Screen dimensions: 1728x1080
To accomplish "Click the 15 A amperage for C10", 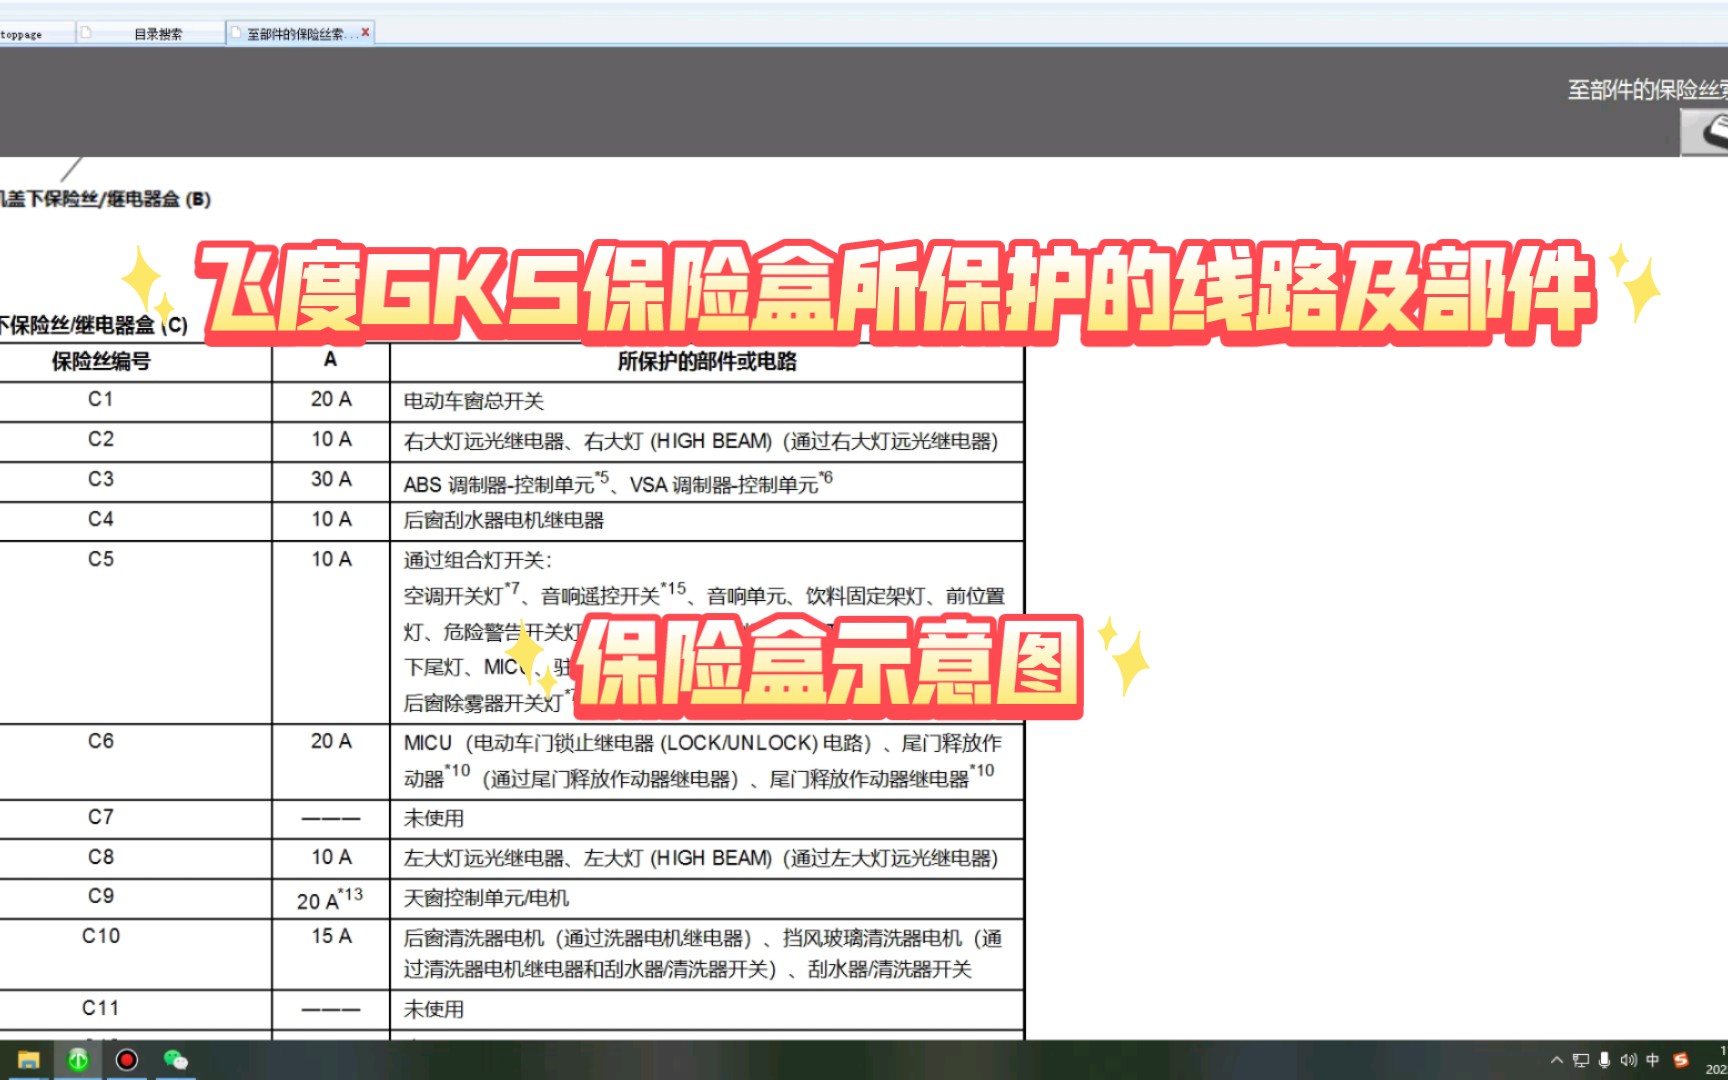I will [x=331, y=936].
